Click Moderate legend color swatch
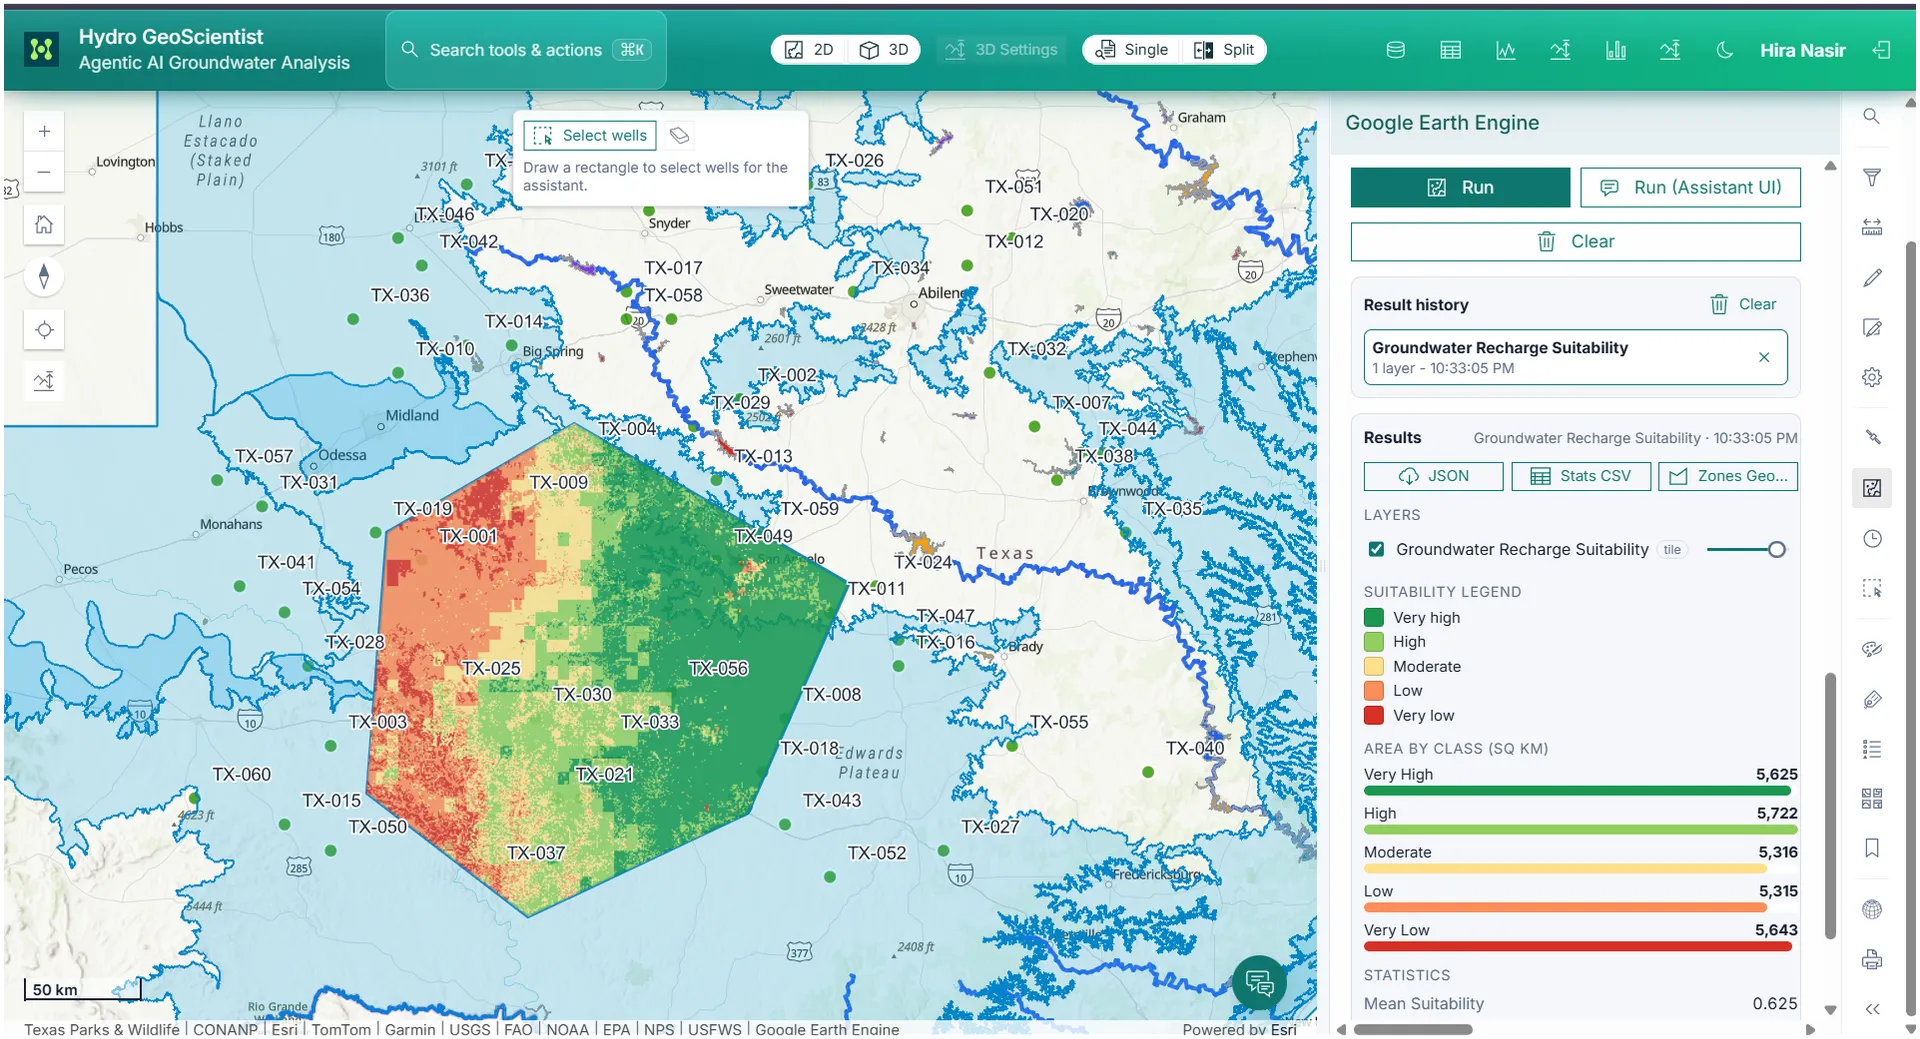Image resolution: width=1920 pixels, height=1039 pixels. [x=1374, y=666]
